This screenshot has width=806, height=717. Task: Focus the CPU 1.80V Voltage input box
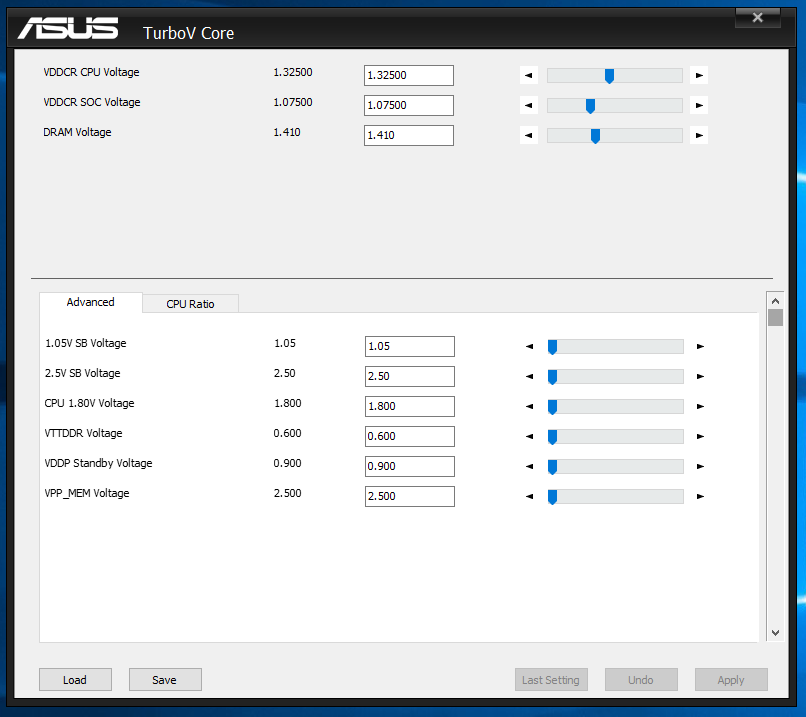click(410, 407)
